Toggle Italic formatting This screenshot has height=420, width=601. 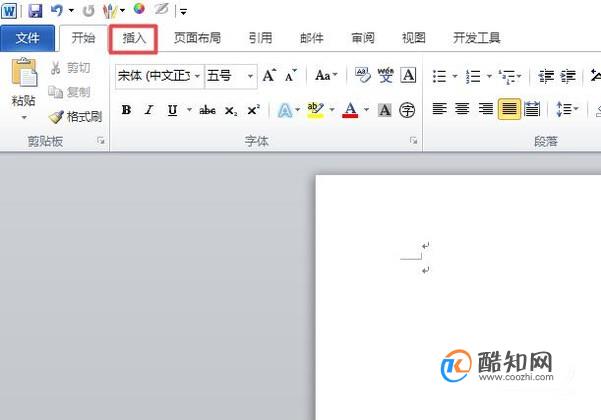pos(149,110)
